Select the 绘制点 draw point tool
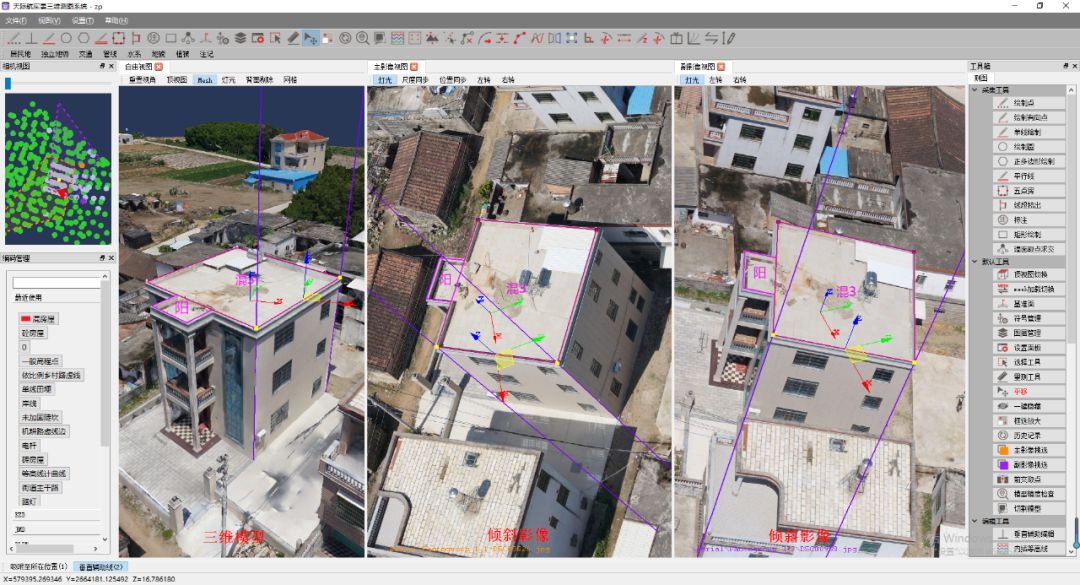This screenshot has width=1080, height=585. pos(1018,103)
